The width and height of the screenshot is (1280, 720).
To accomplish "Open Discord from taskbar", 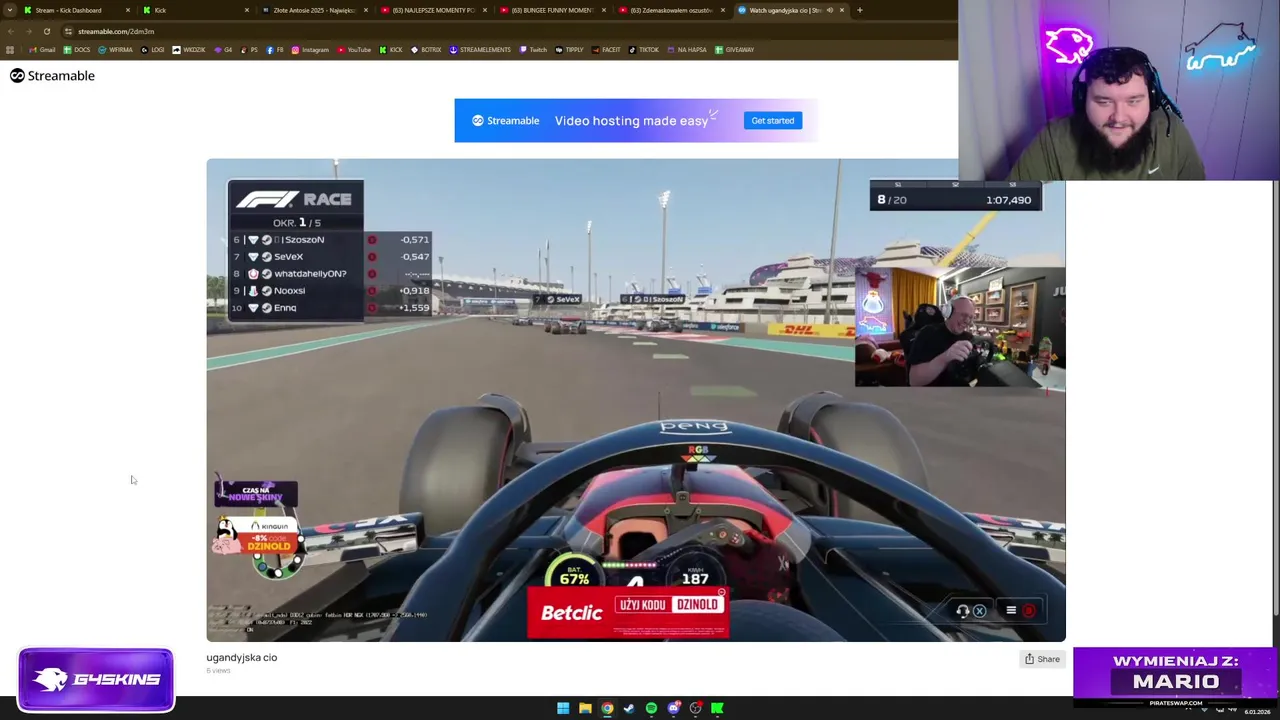I will 673,708.
